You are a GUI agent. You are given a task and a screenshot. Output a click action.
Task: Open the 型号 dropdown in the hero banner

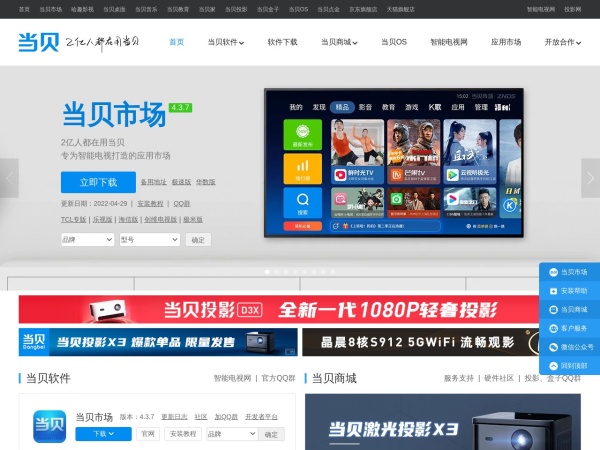pyautogui.click(x=150, y=240)
